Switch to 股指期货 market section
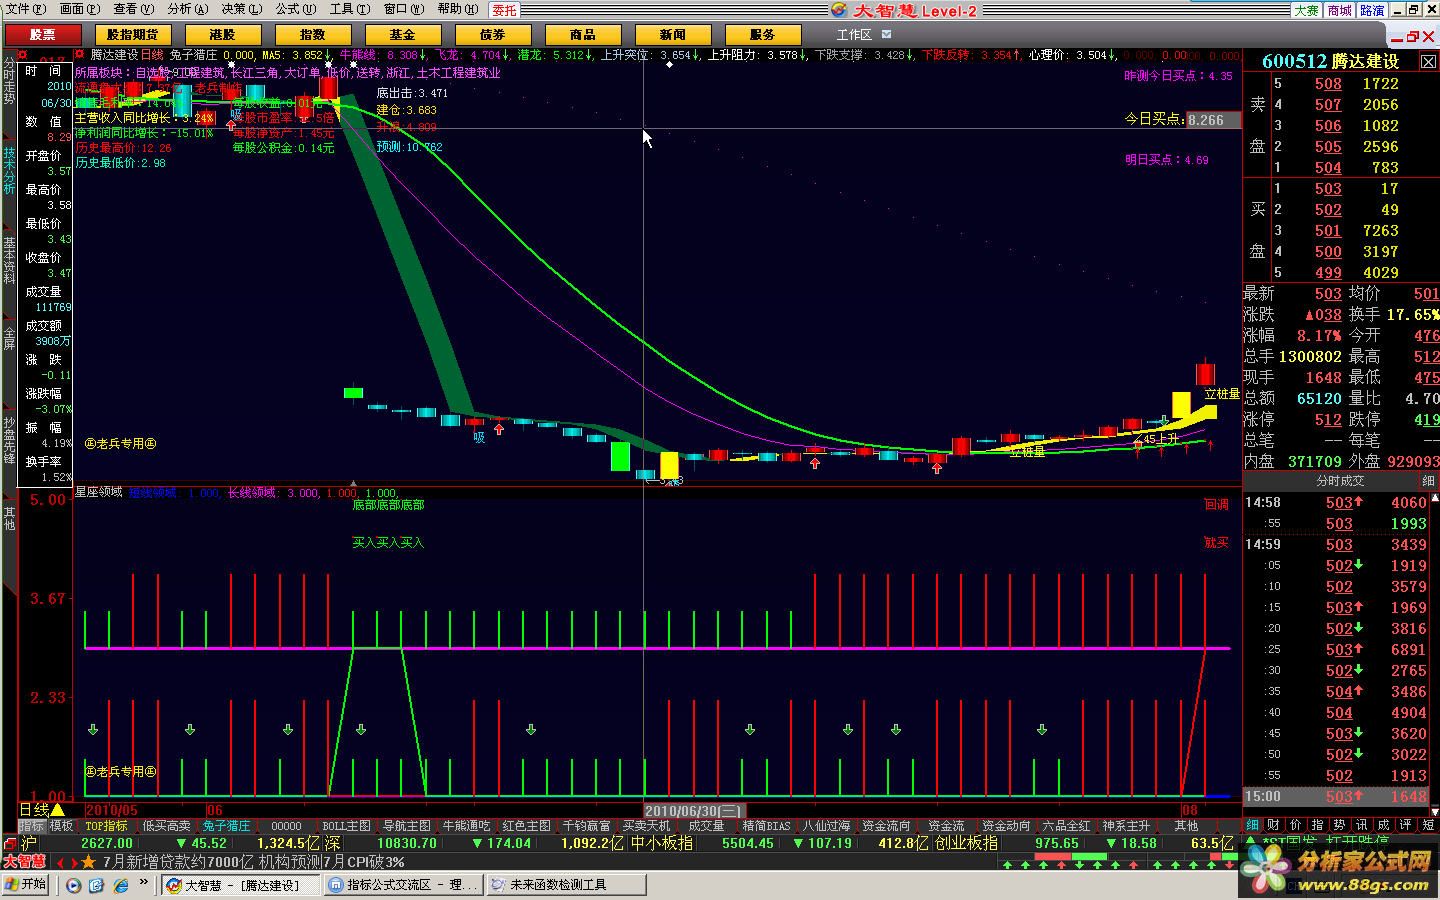Viewport: 1440px width, 900px height. point(133,34)
